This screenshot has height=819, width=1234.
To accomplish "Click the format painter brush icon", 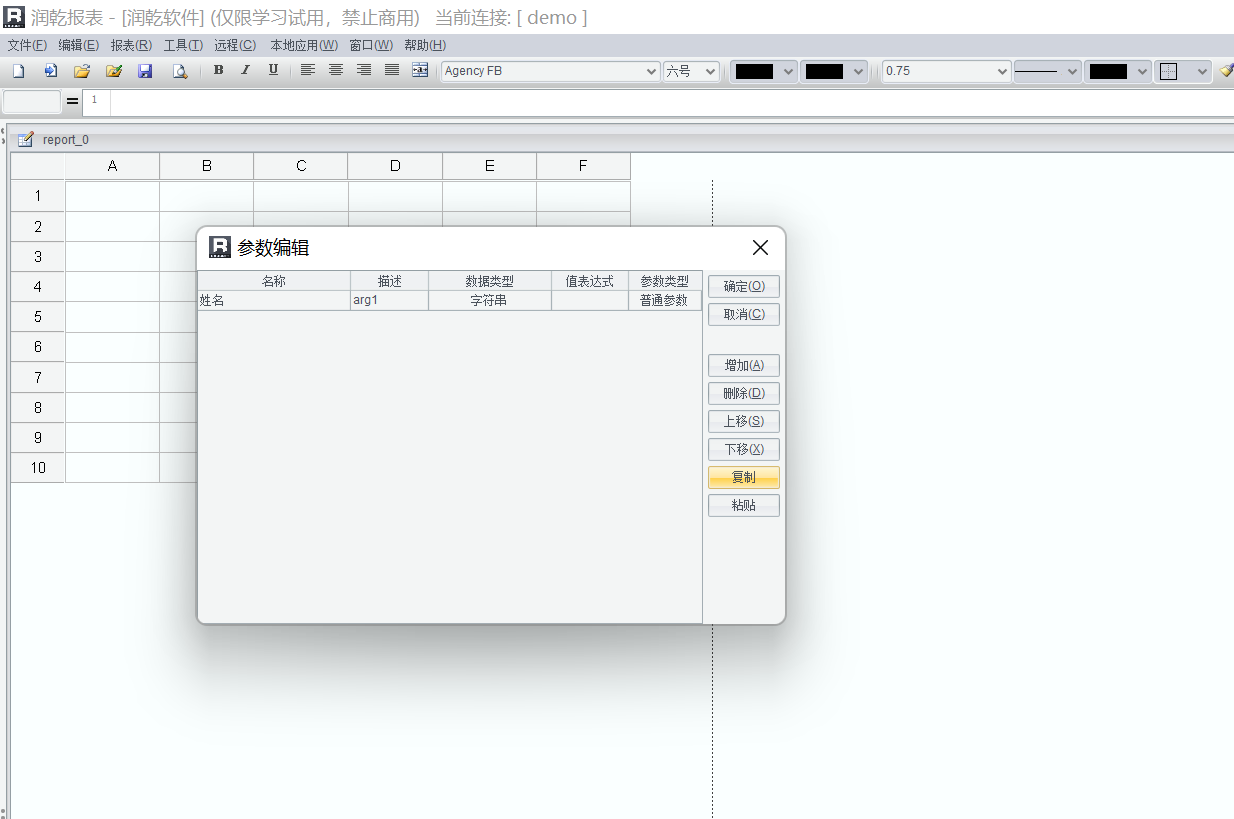I will pos(1226,71).
